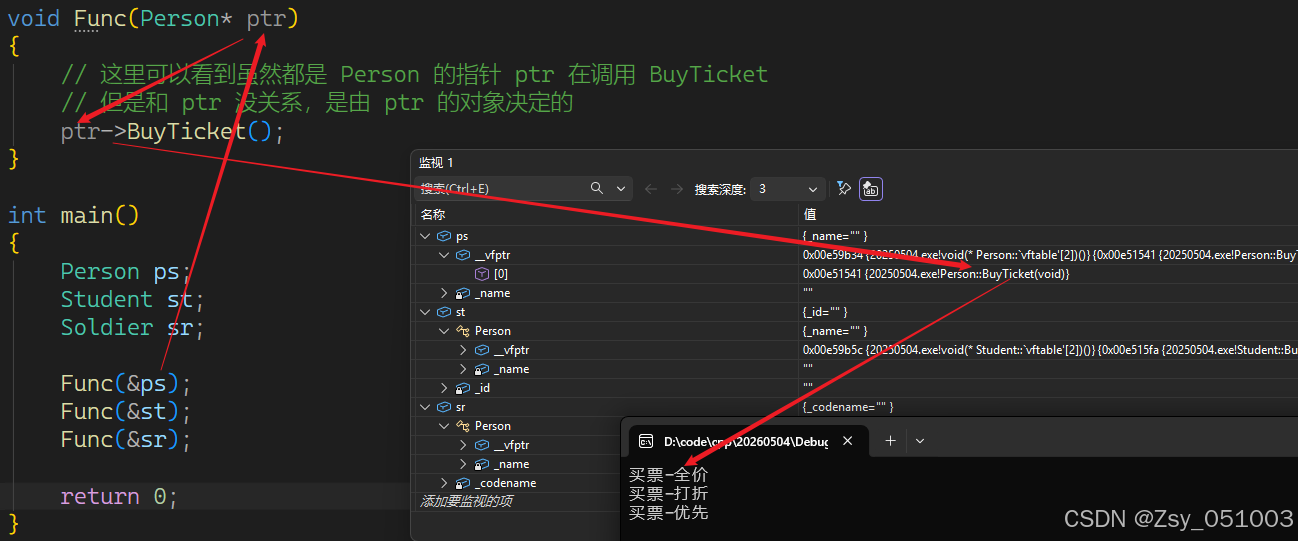1298x541 pixels.
Task: Click 'int main()' function header
Action: click(x=73, y=216)
